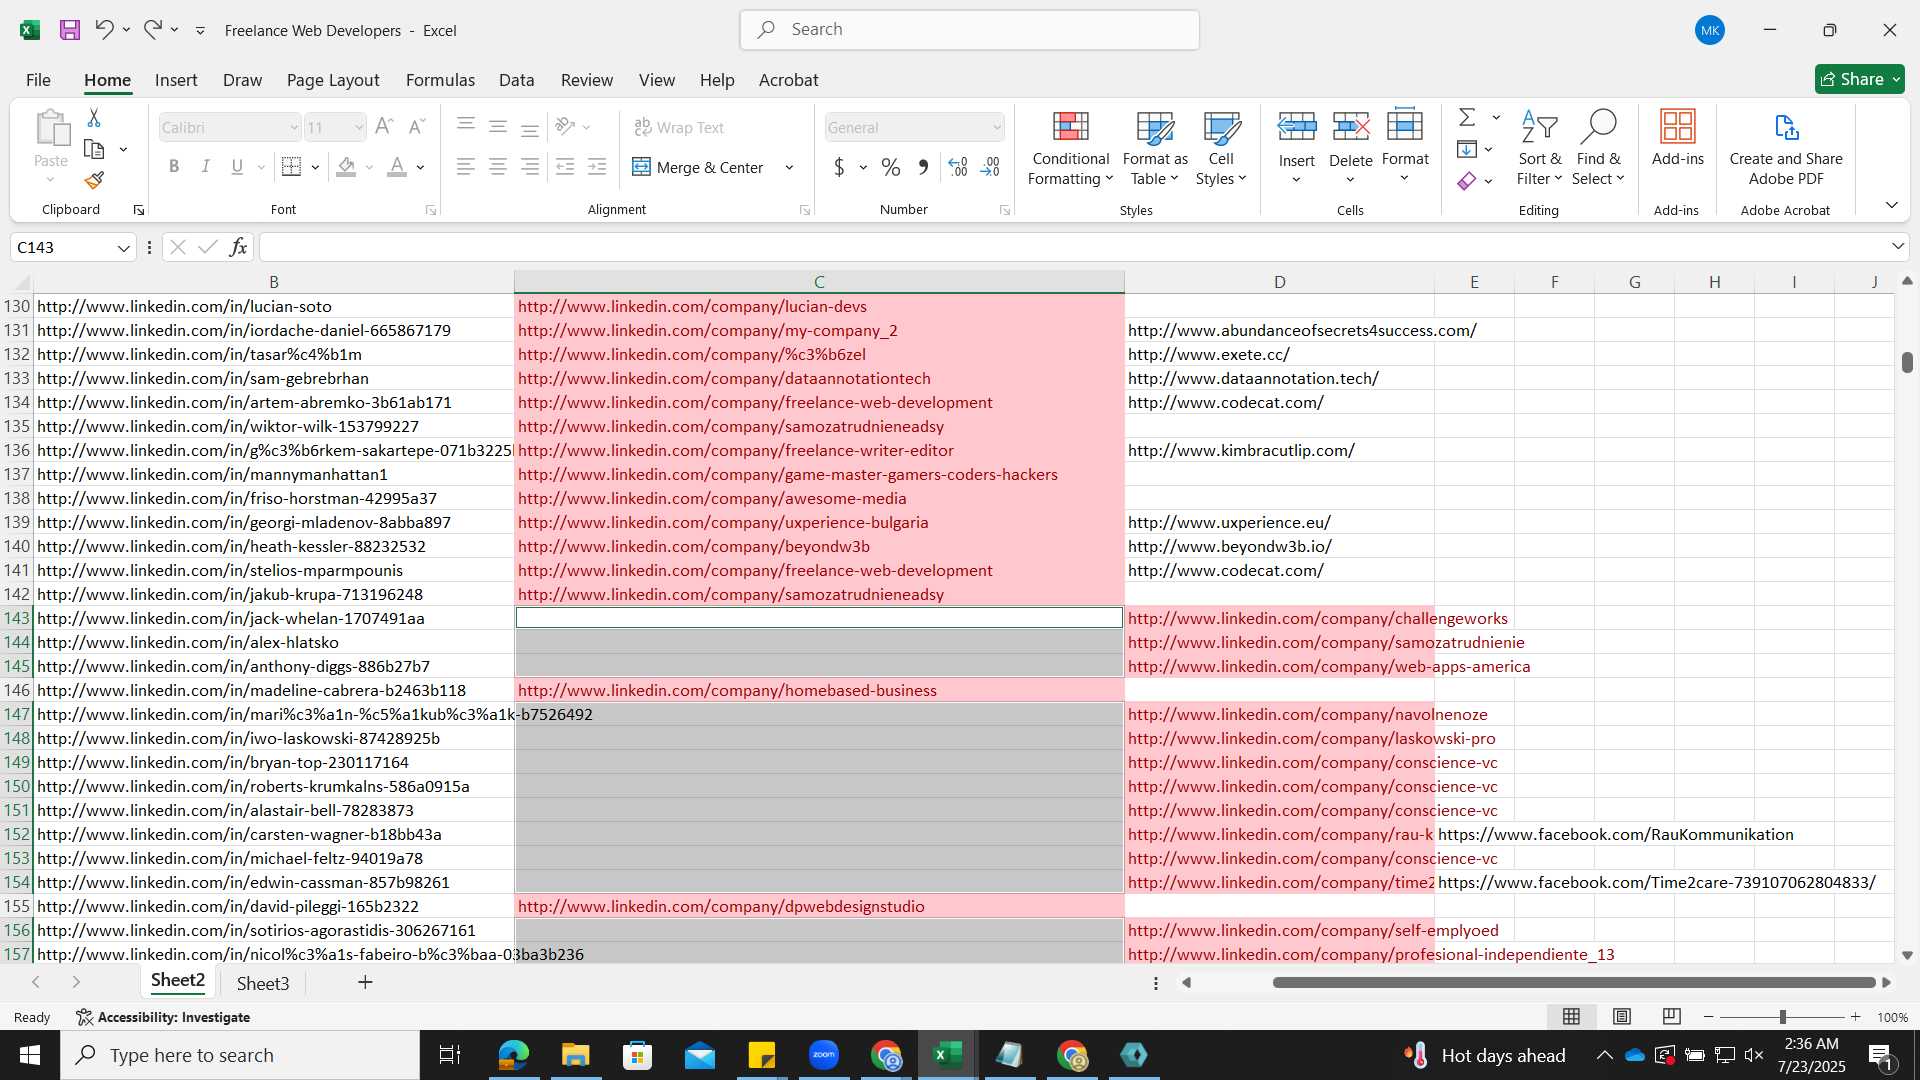Switch to the Insert tab

(x=176, y=80)
